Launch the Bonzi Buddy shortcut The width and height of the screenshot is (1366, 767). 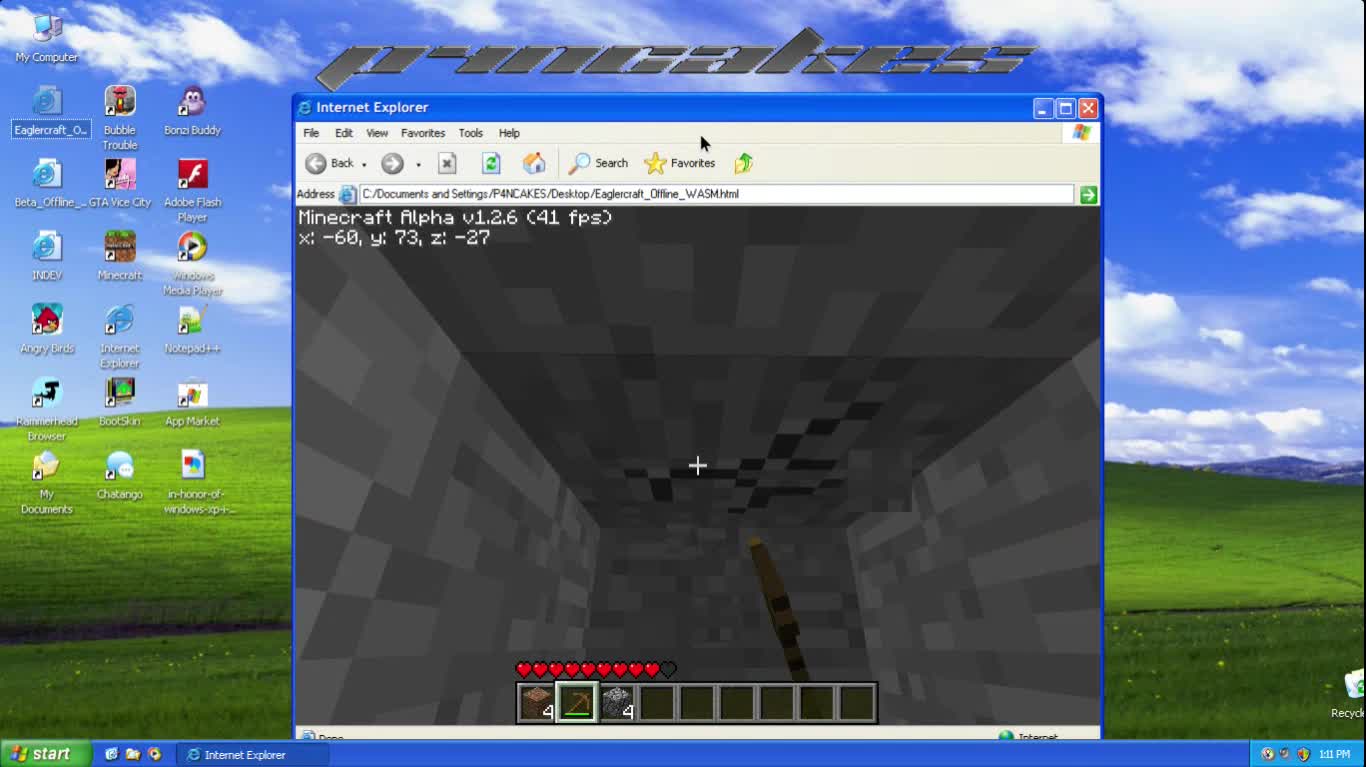pyautogui.click(x=192, y=111)
